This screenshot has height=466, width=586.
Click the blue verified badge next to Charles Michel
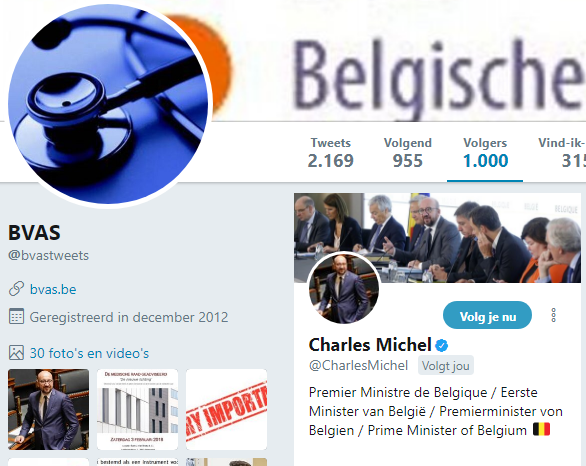442,345
